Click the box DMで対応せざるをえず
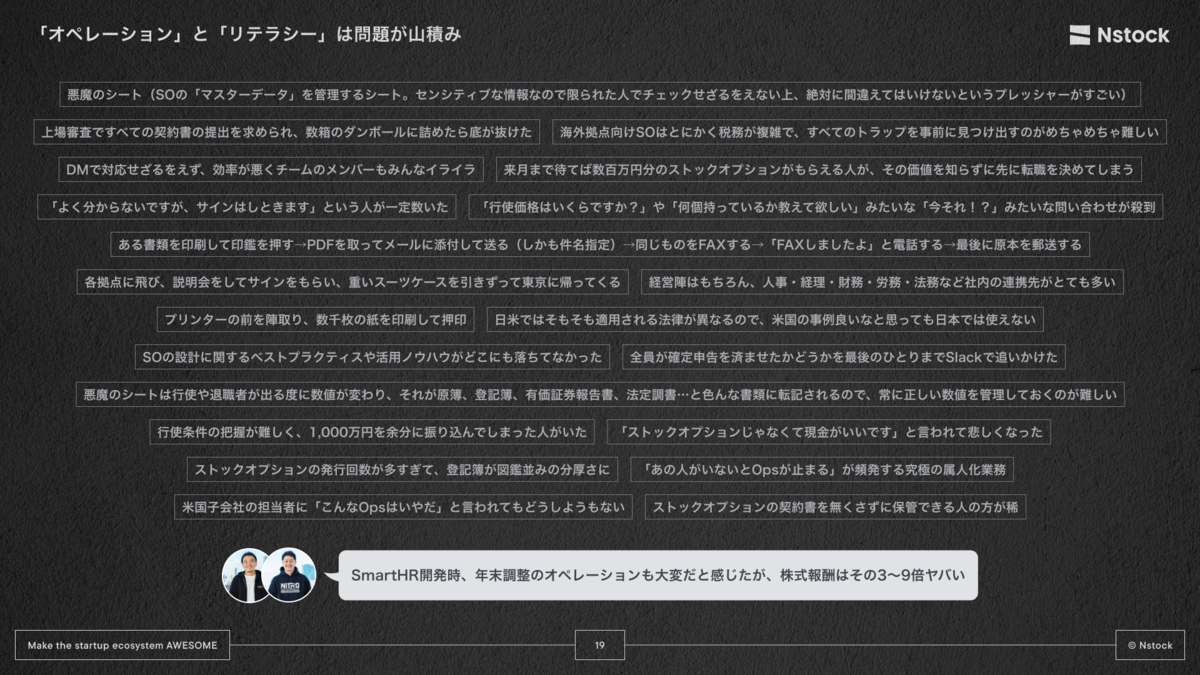The height and width of the screenshot is (675, 1200). pyautogui.click(x=271, y=170)
